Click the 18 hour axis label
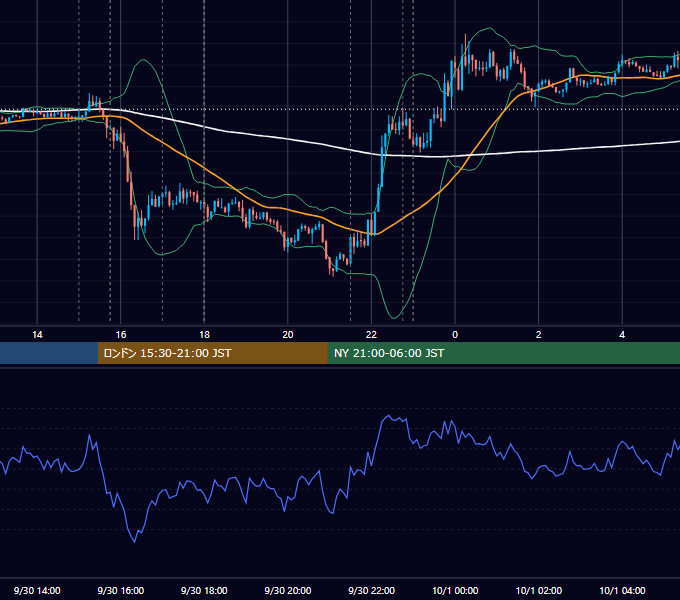Screen dimensions: 680x600 [x=204, y=335]
